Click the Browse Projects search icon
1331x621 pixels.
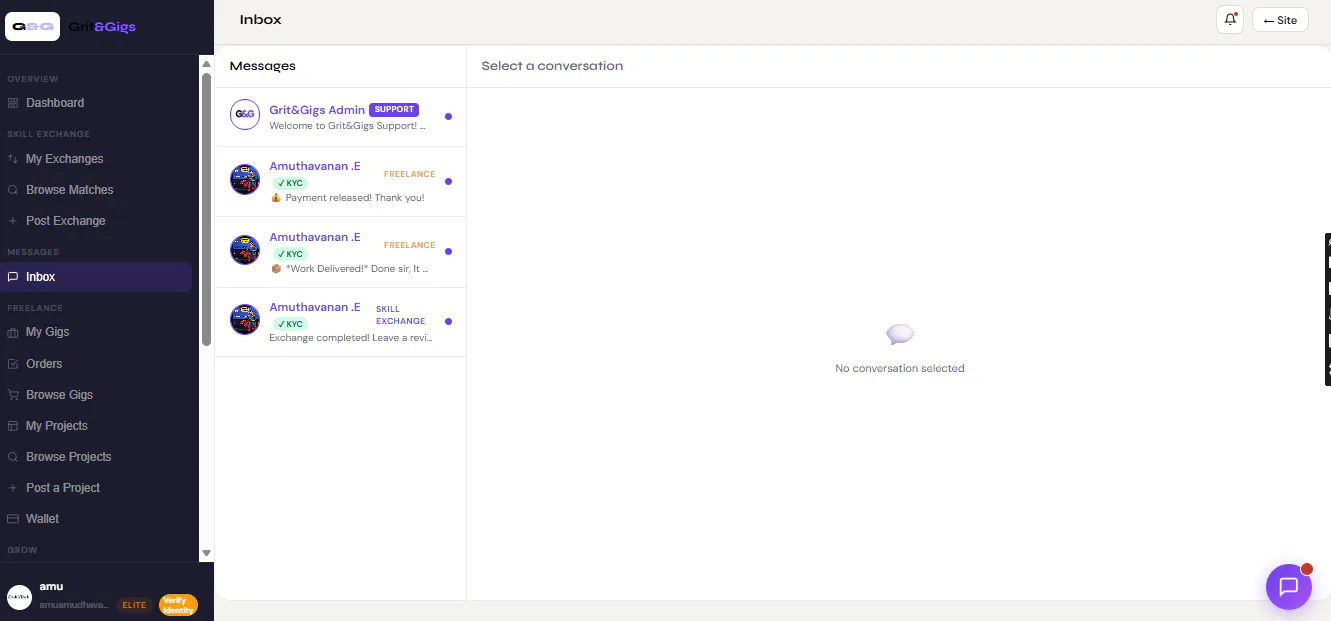coord(13,457)
